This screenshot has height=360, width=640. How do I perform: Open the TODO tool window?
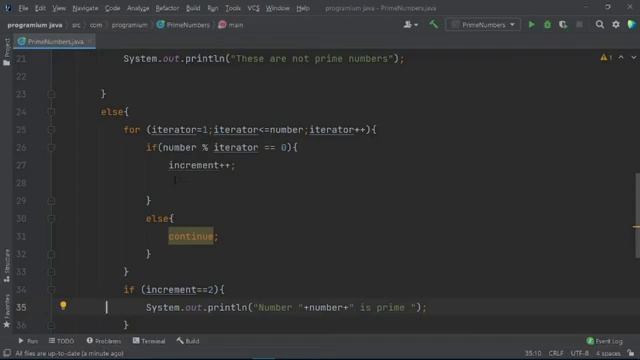pos(62,341)
